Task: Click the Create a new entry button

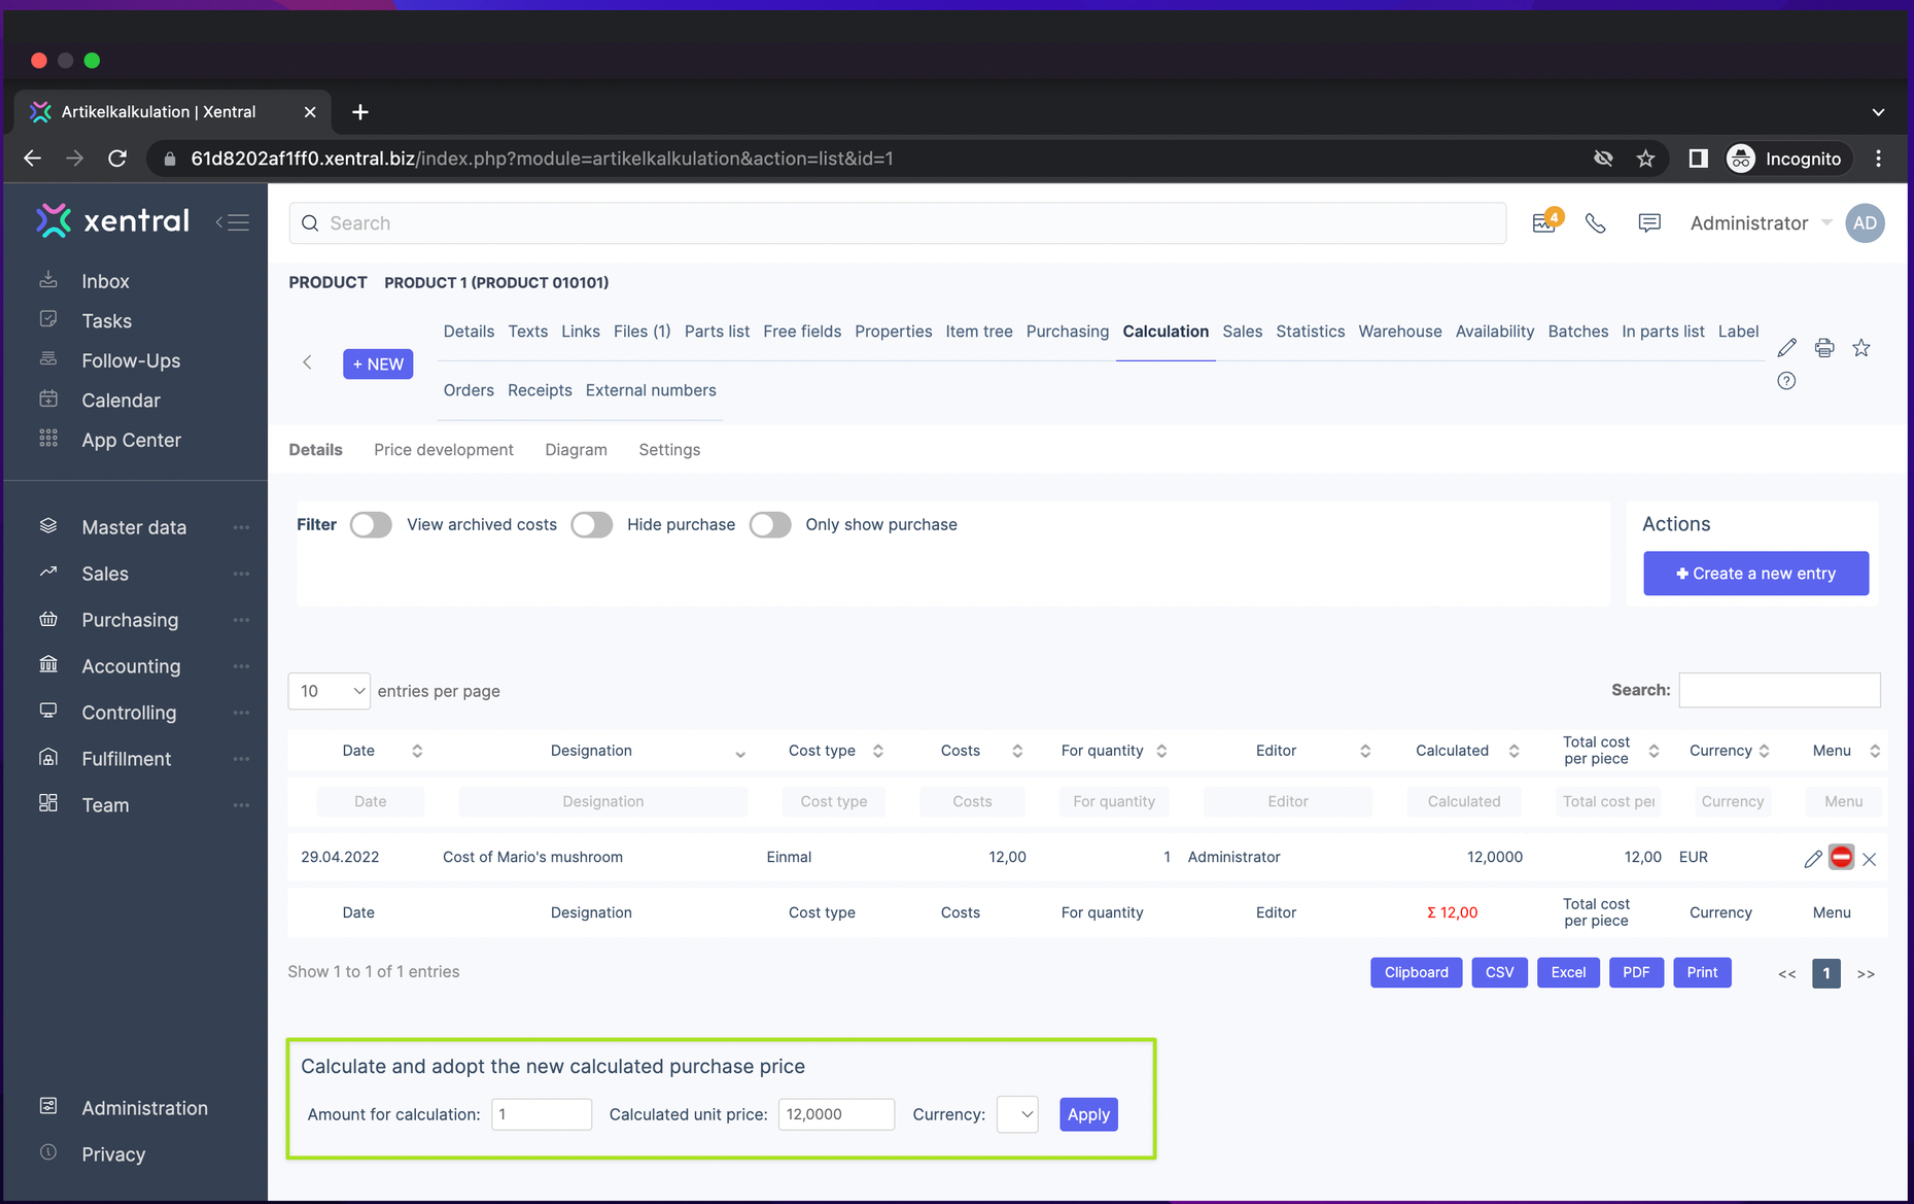Action: pyautogui.click(x=1755, y=573)
